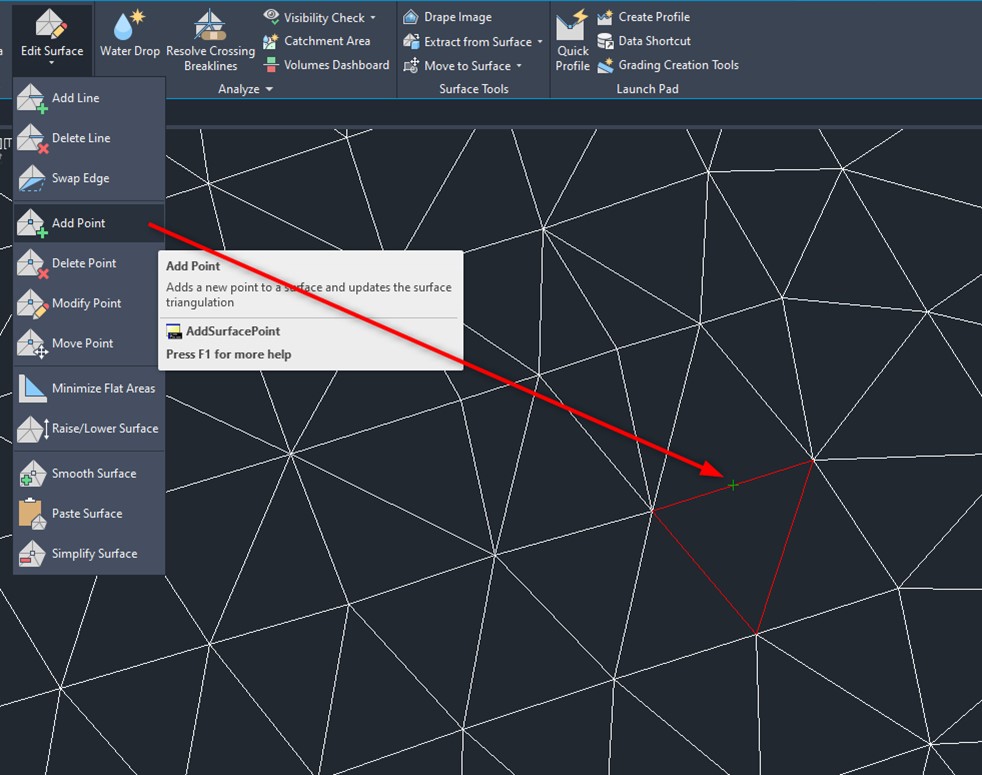The width and height of the screenshot is (982, 775).
Task: Choose Add Line from the menu
Action: 75,98
